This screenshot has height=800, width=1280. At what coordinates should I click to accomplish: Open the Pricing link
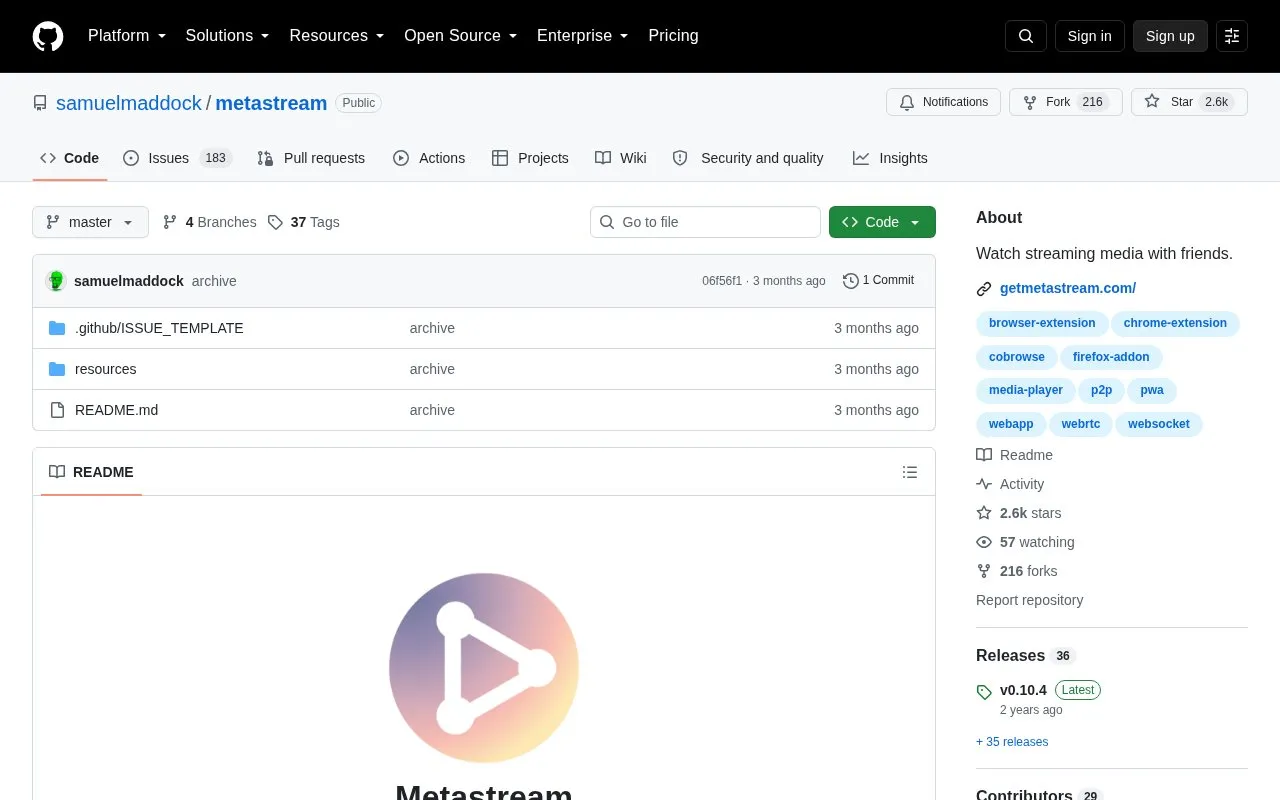click(673, 36)
